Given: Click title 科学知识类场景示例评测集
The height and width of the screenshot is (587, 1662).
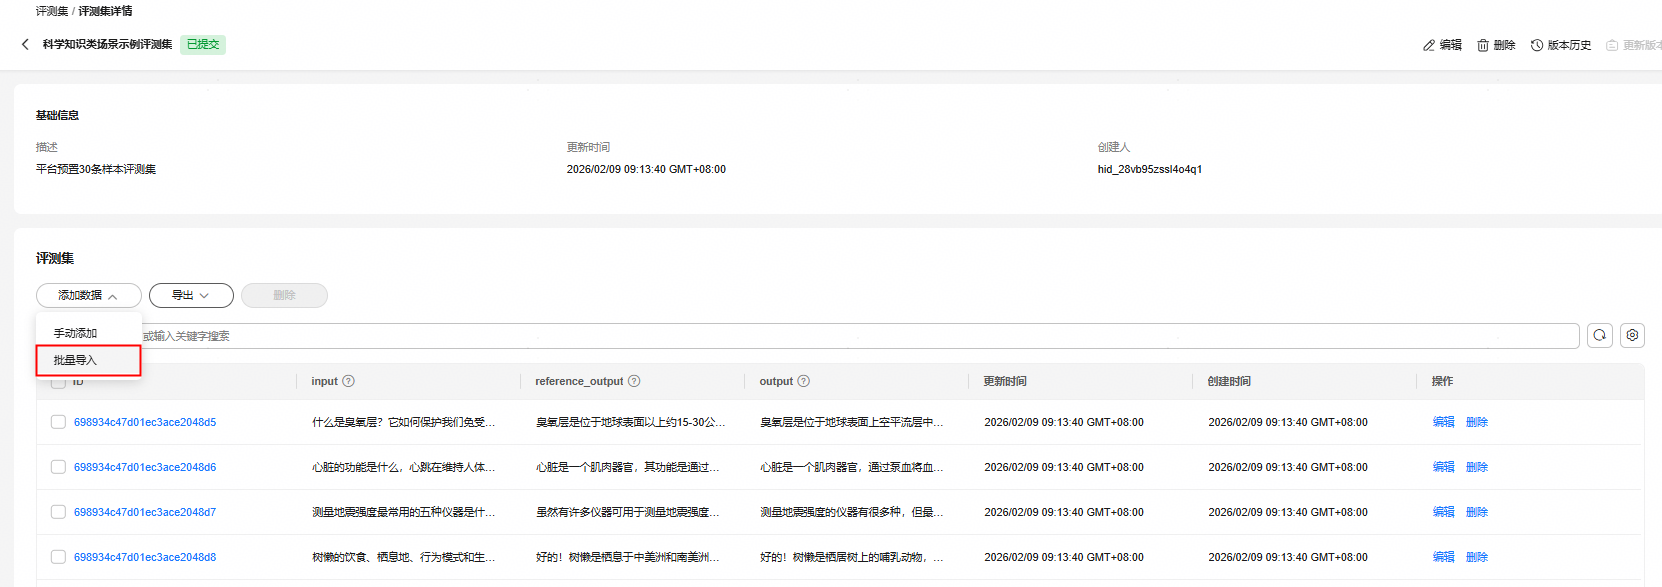Looking at the screenshot, I should click(107, 44).
